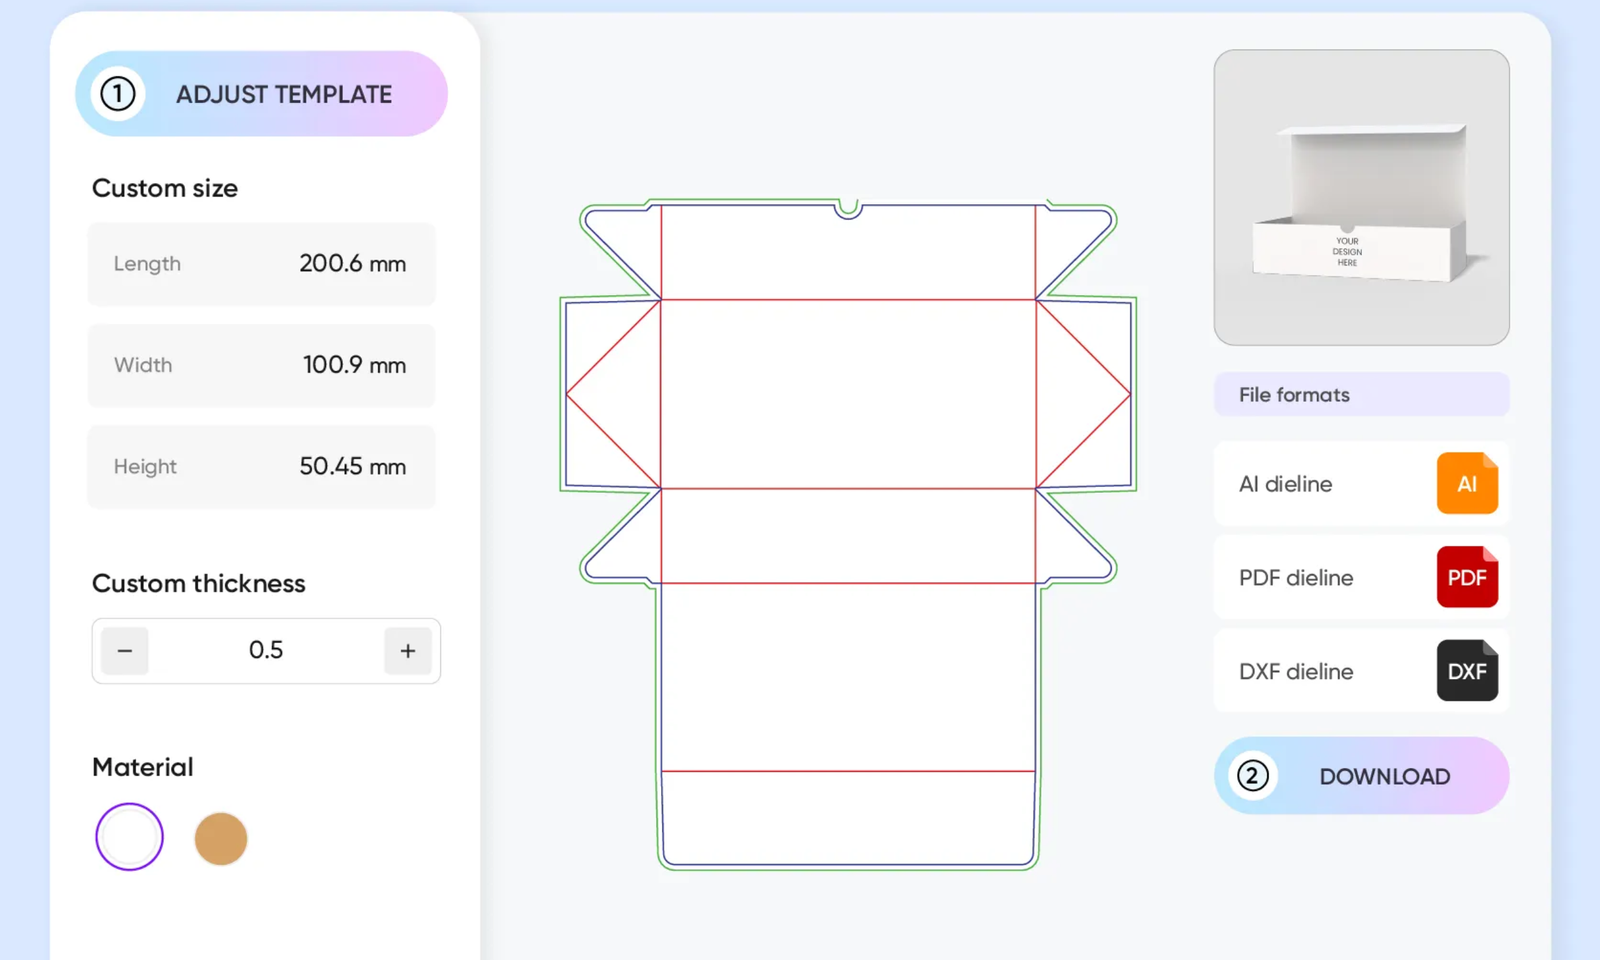Click the step 2 circled number icon
1600x960 pixels.
(x=1250, y=776)
